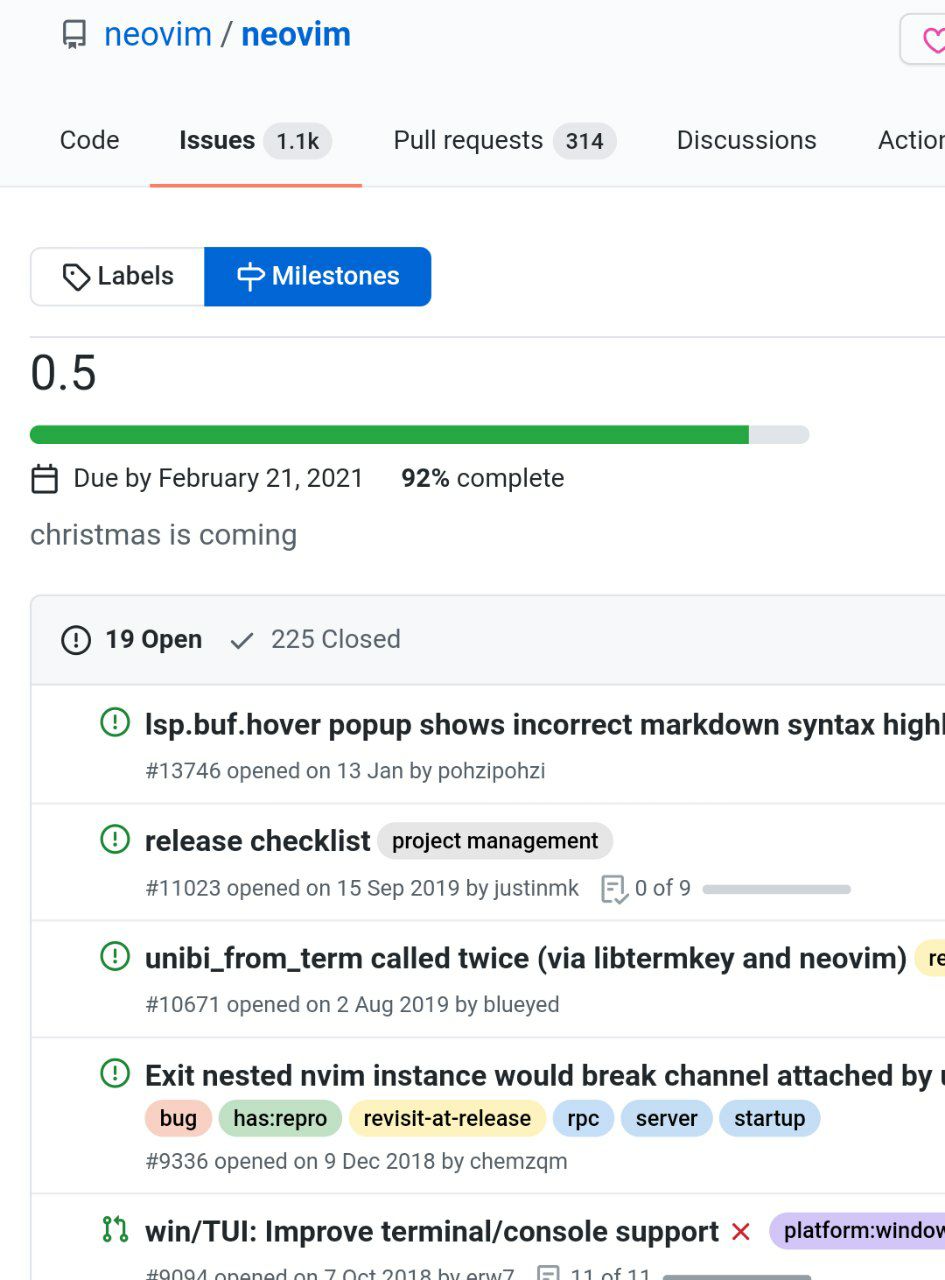Open the Code tab
Image resolution: width=945 pixels, height=1280 pixels.
point(89,140)
